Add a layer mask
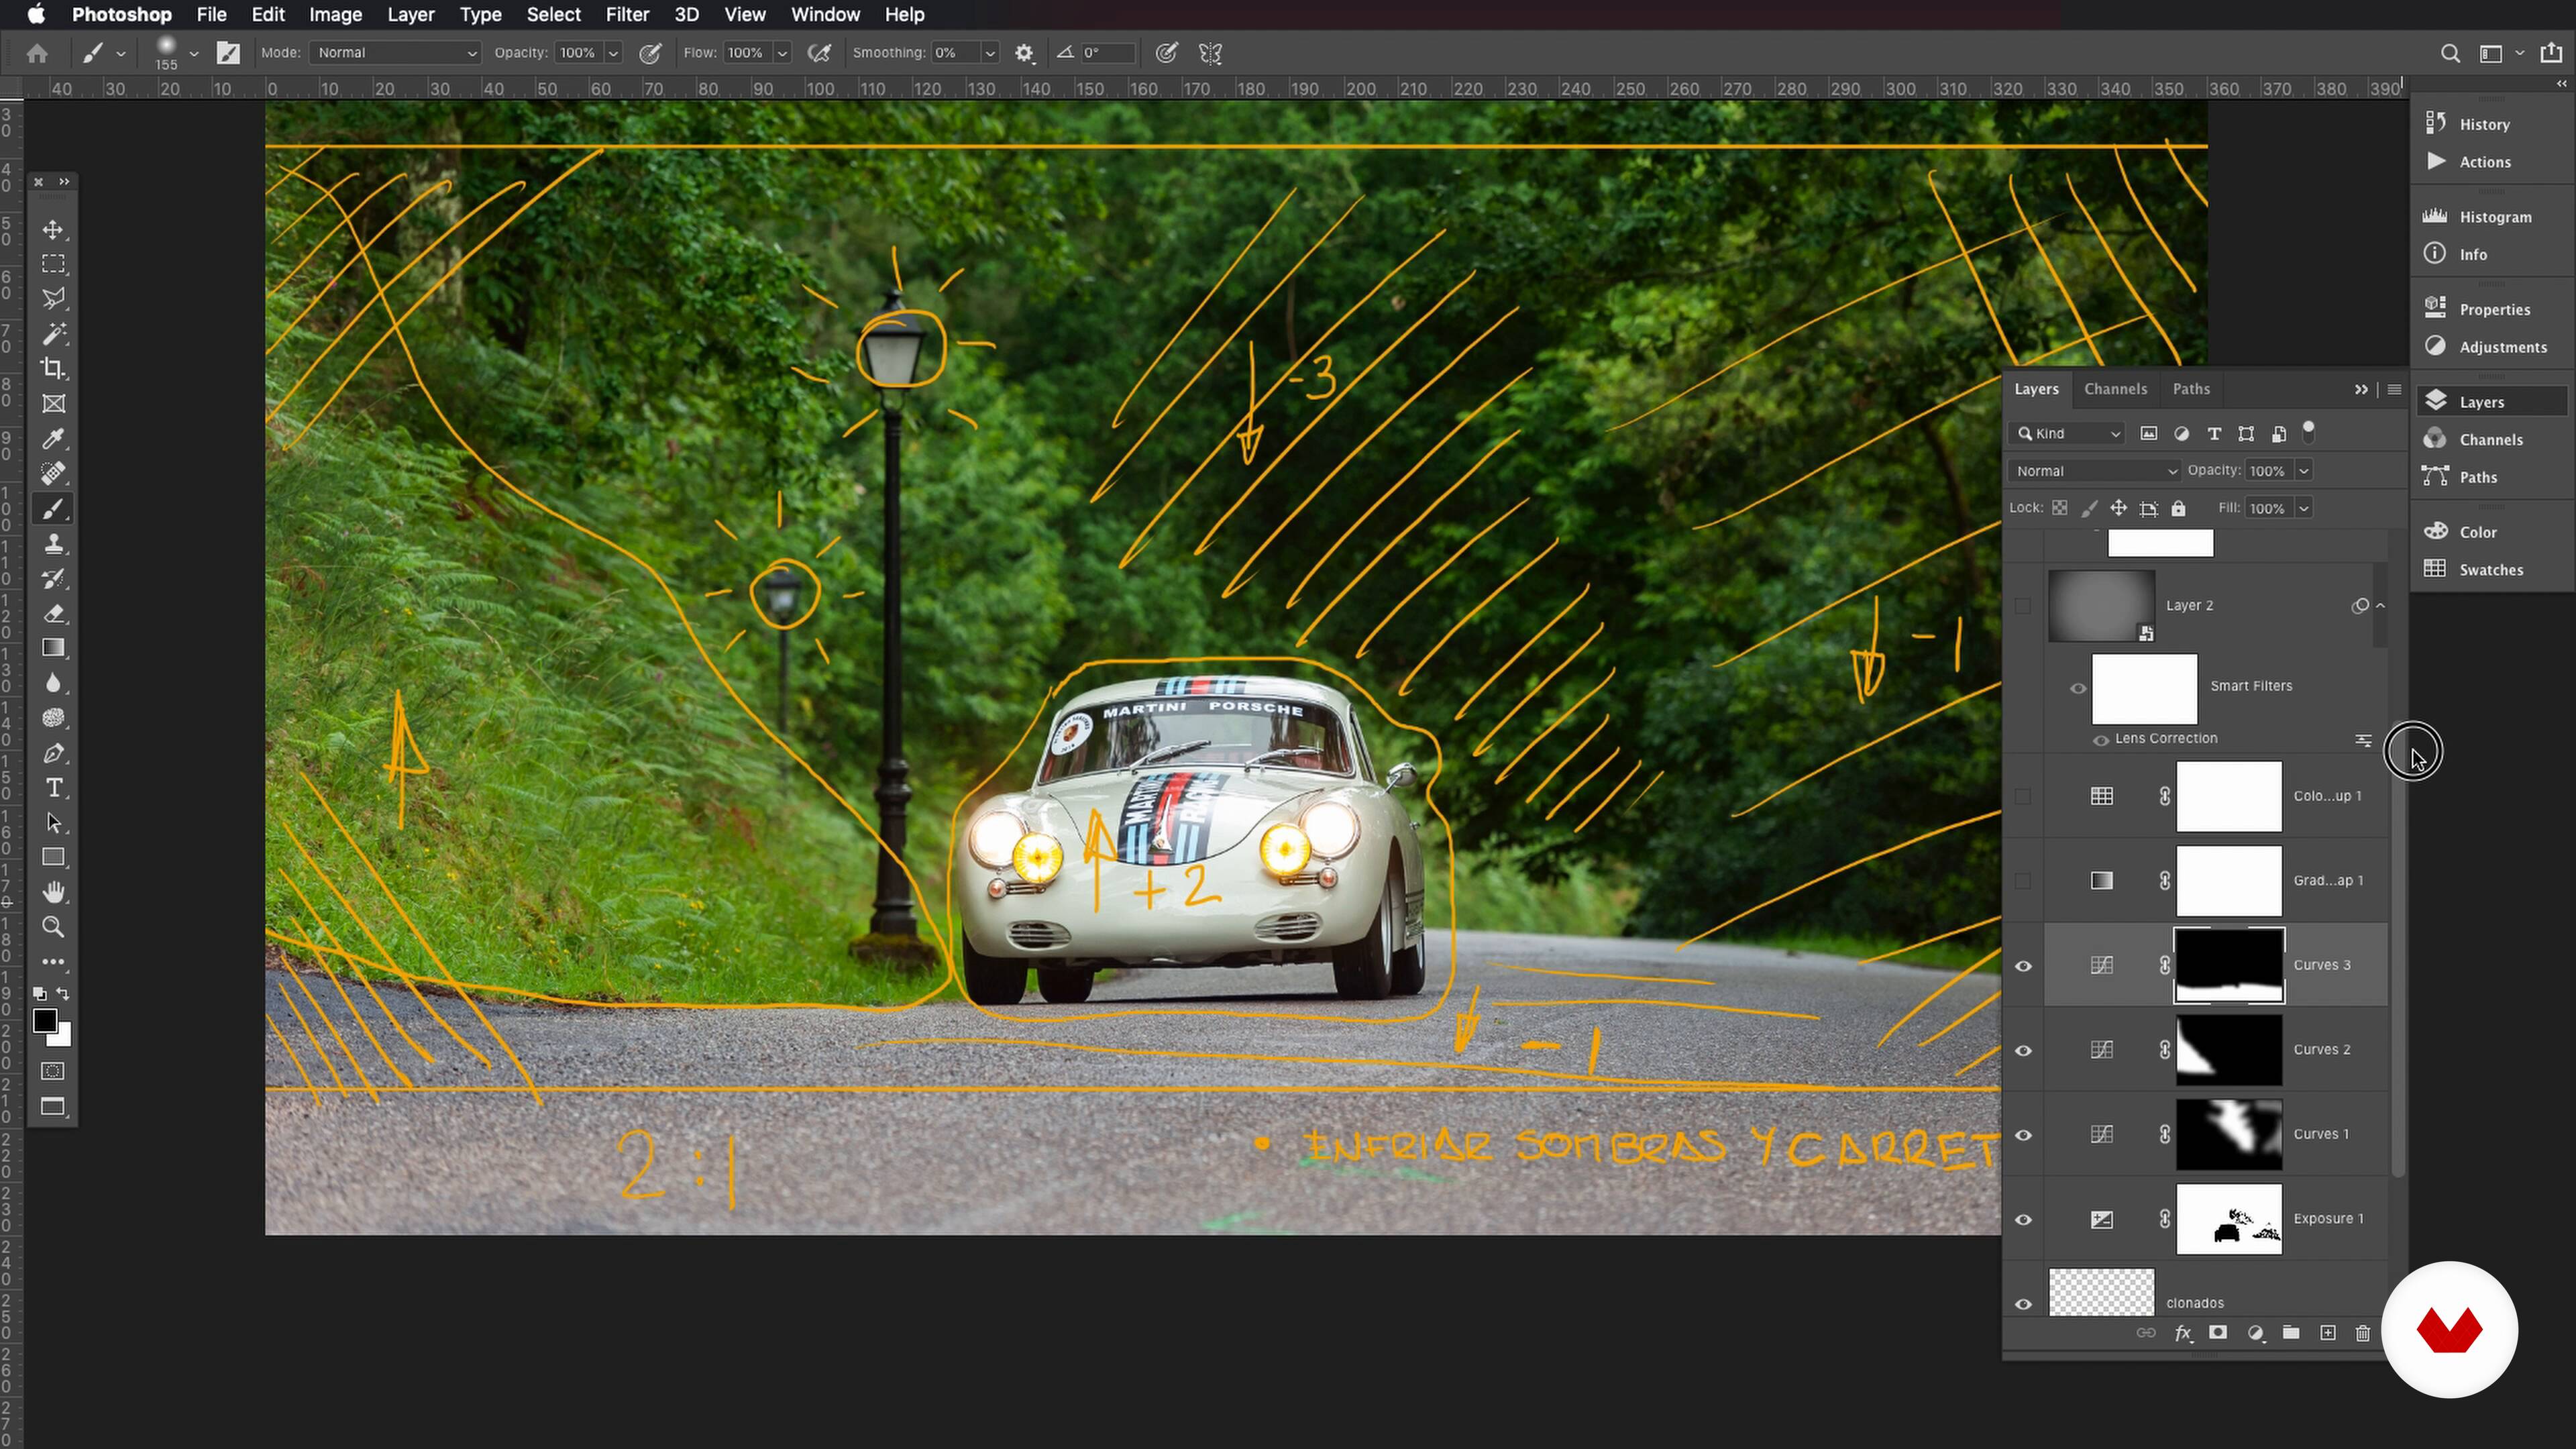Screen dimensions: 2576x1449 tap(2218, 1333)
